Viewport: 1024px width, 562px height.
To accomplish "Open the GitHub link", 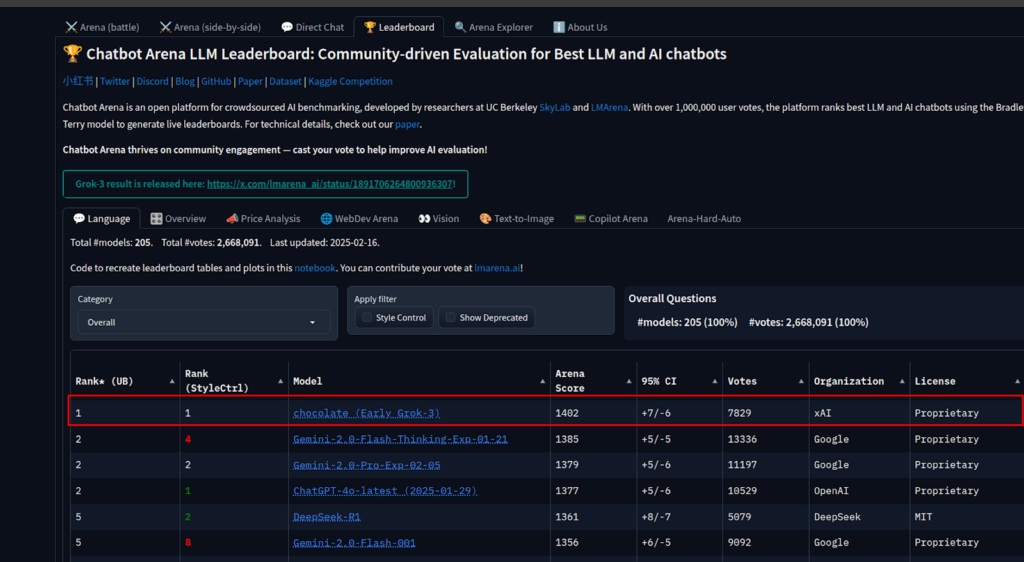I will [216, 81].
